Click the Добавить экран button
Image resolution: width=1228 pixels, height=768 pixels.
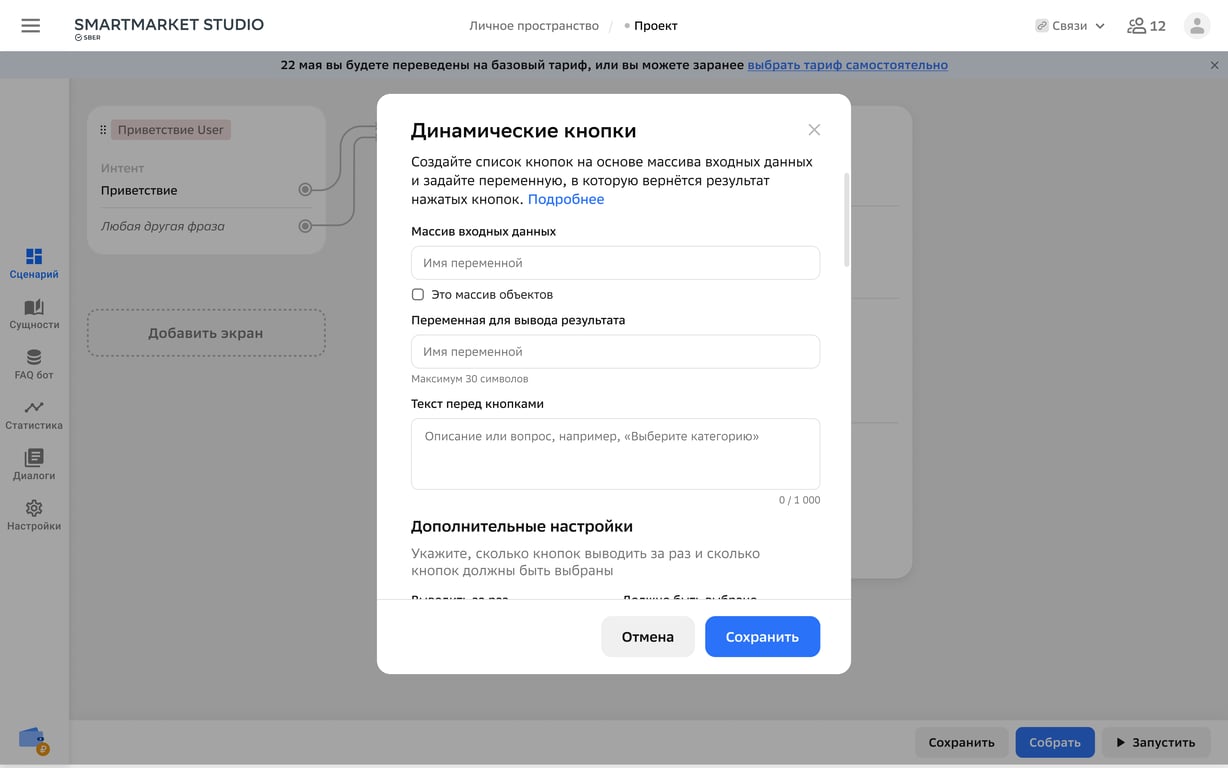pos(206,333)
